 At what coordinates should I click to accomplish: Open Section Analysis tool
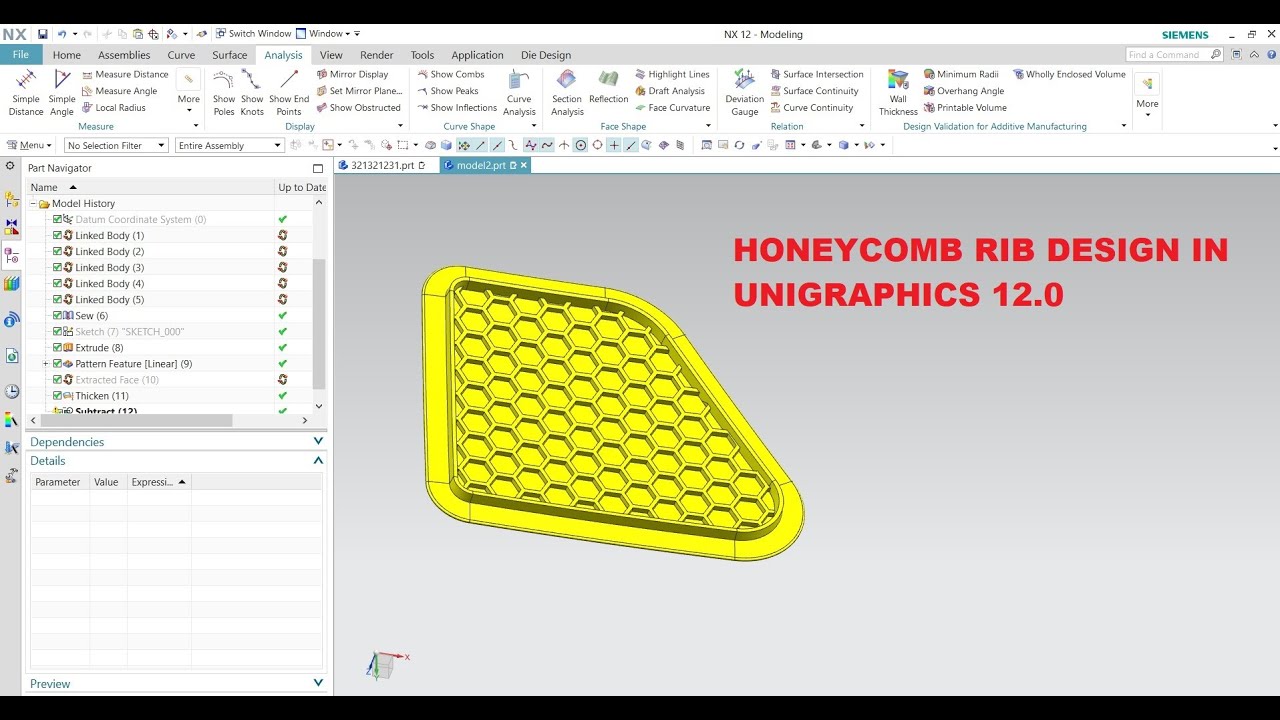tap(567, 92)
